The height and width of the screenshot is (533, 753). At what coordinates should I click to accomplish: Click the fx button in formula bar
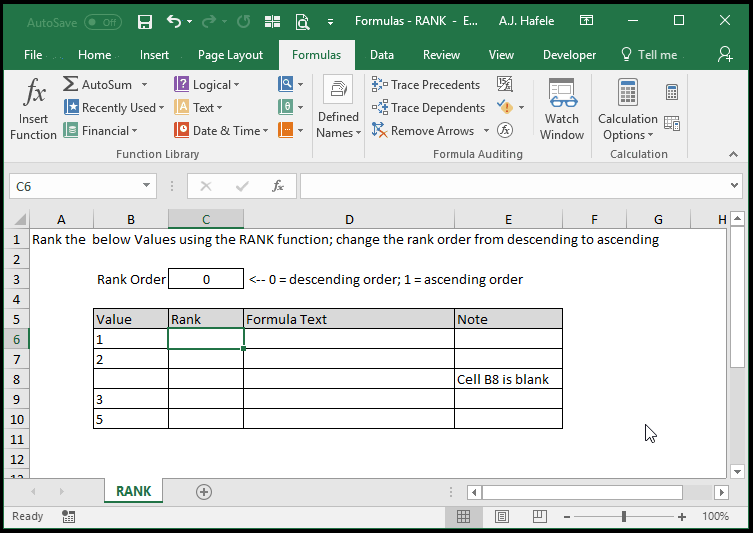click(278, 186)
